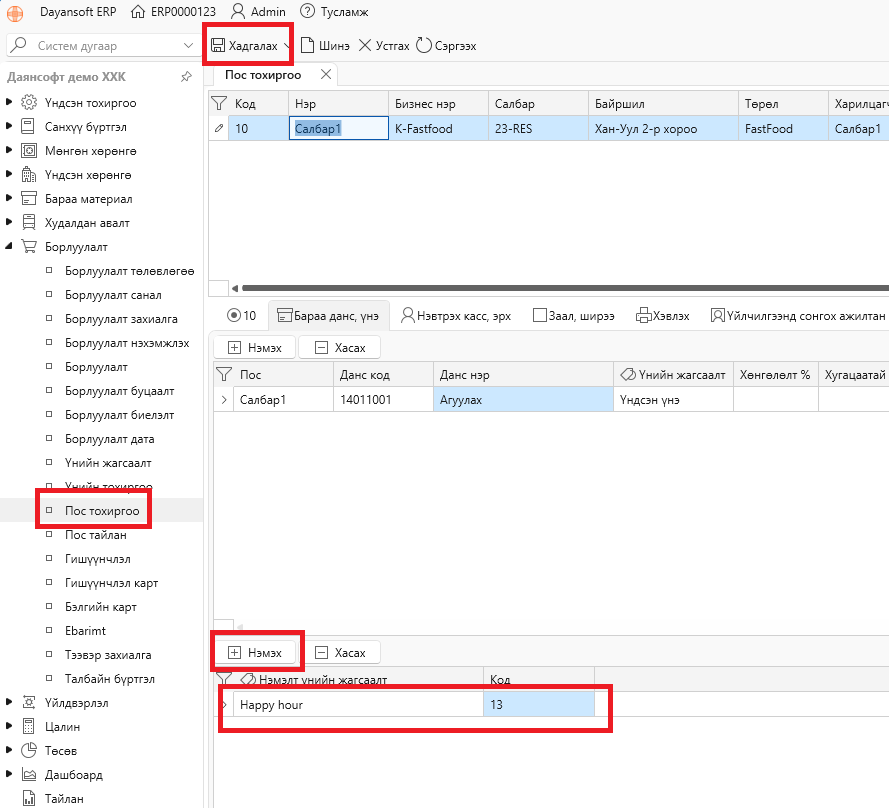Save with Хадгалах button
Image resolution: width=889 pixels, height=808 pixels.
click(x=244, y=45)
